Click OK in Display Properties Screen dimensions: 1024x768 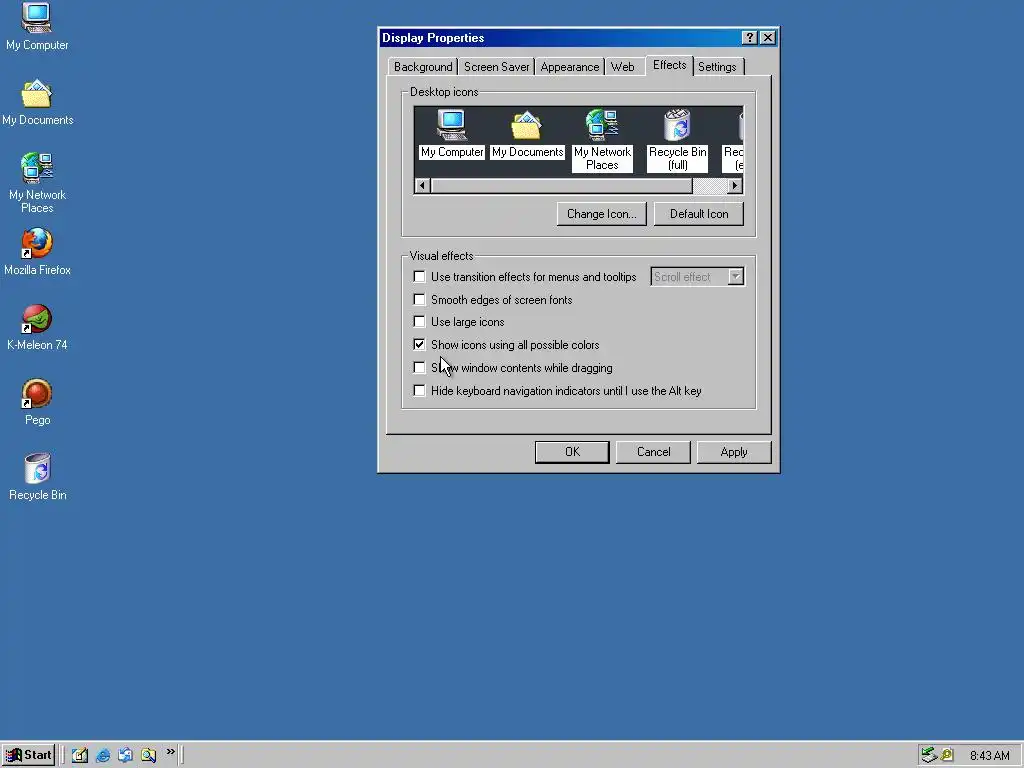tap(572, 452)
